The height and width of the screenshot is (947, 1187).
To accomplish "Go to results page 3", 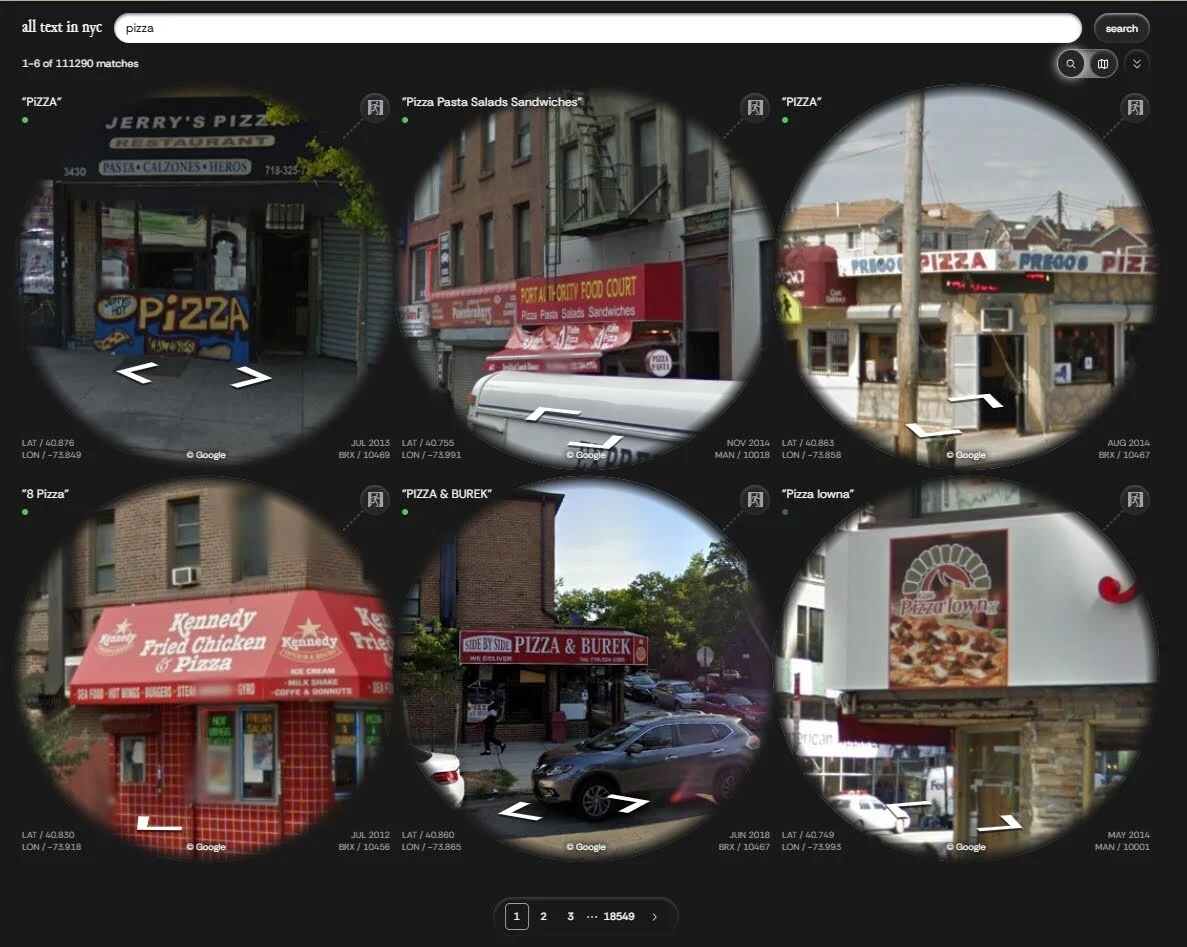I will tap(570, 916).
